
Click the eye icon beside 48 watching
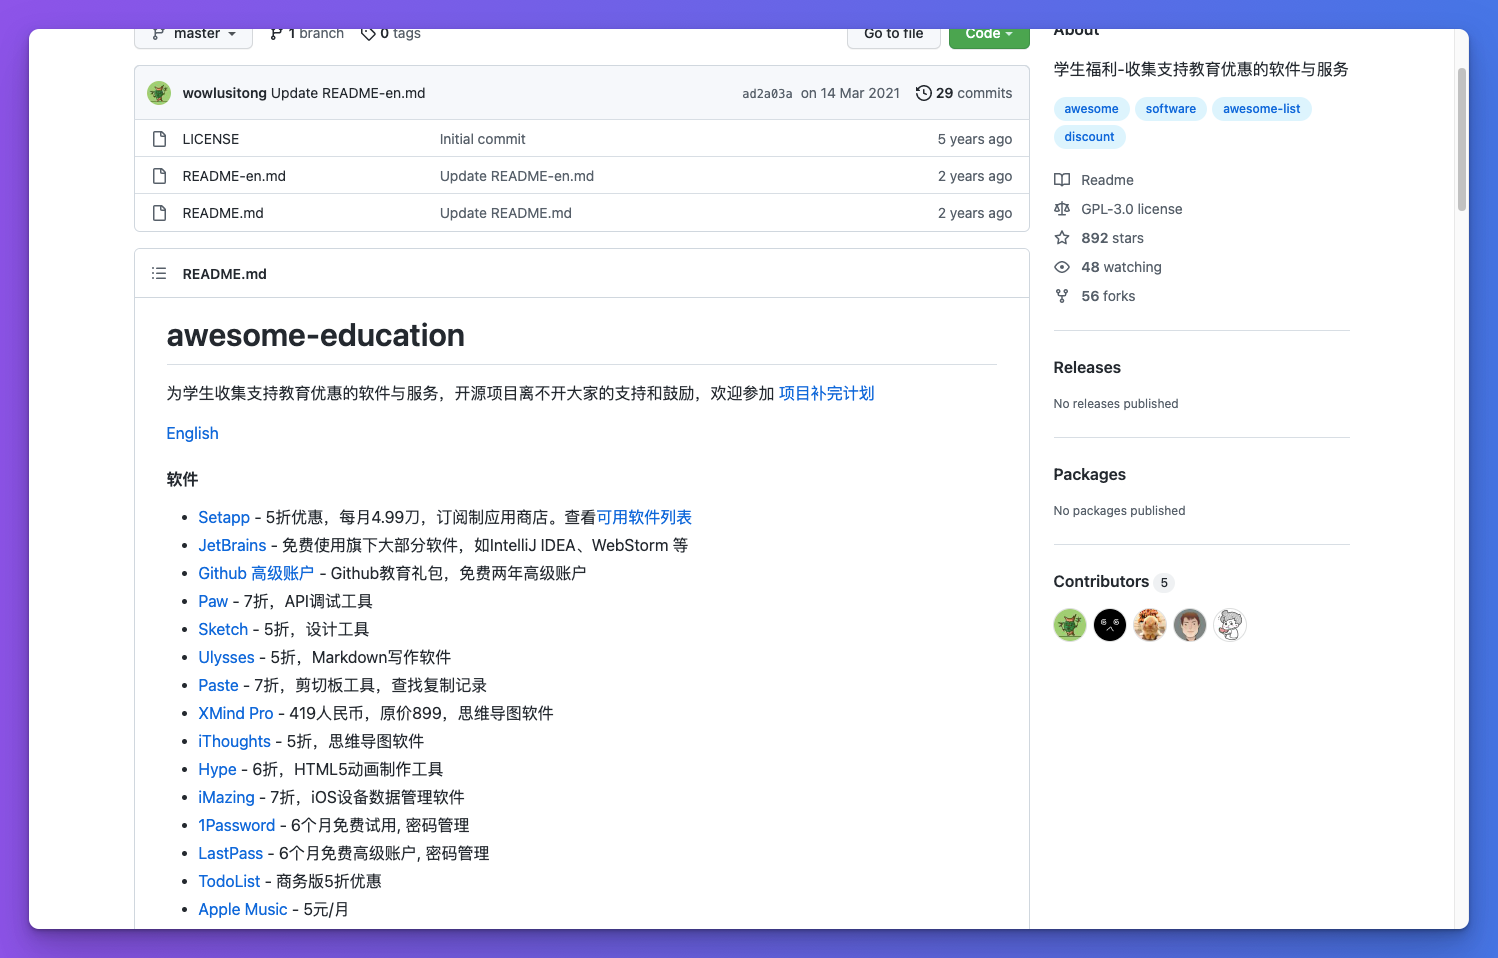[1062, 267]
